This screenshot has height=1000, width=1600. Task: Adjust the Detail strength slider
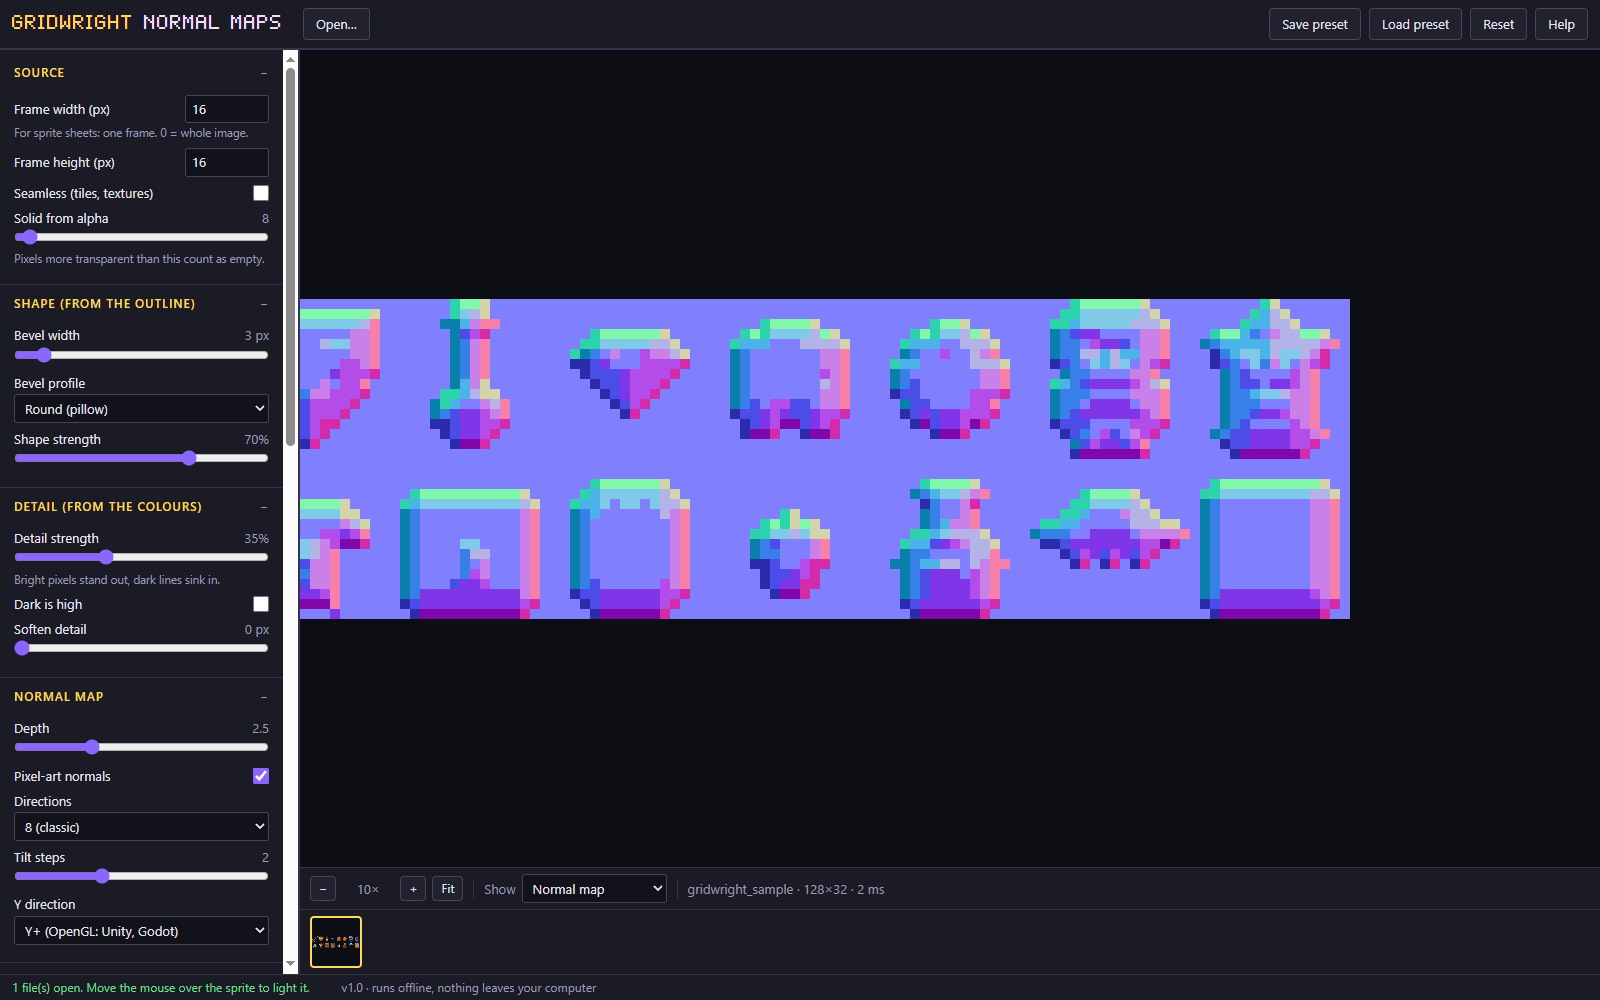[141, 557]
